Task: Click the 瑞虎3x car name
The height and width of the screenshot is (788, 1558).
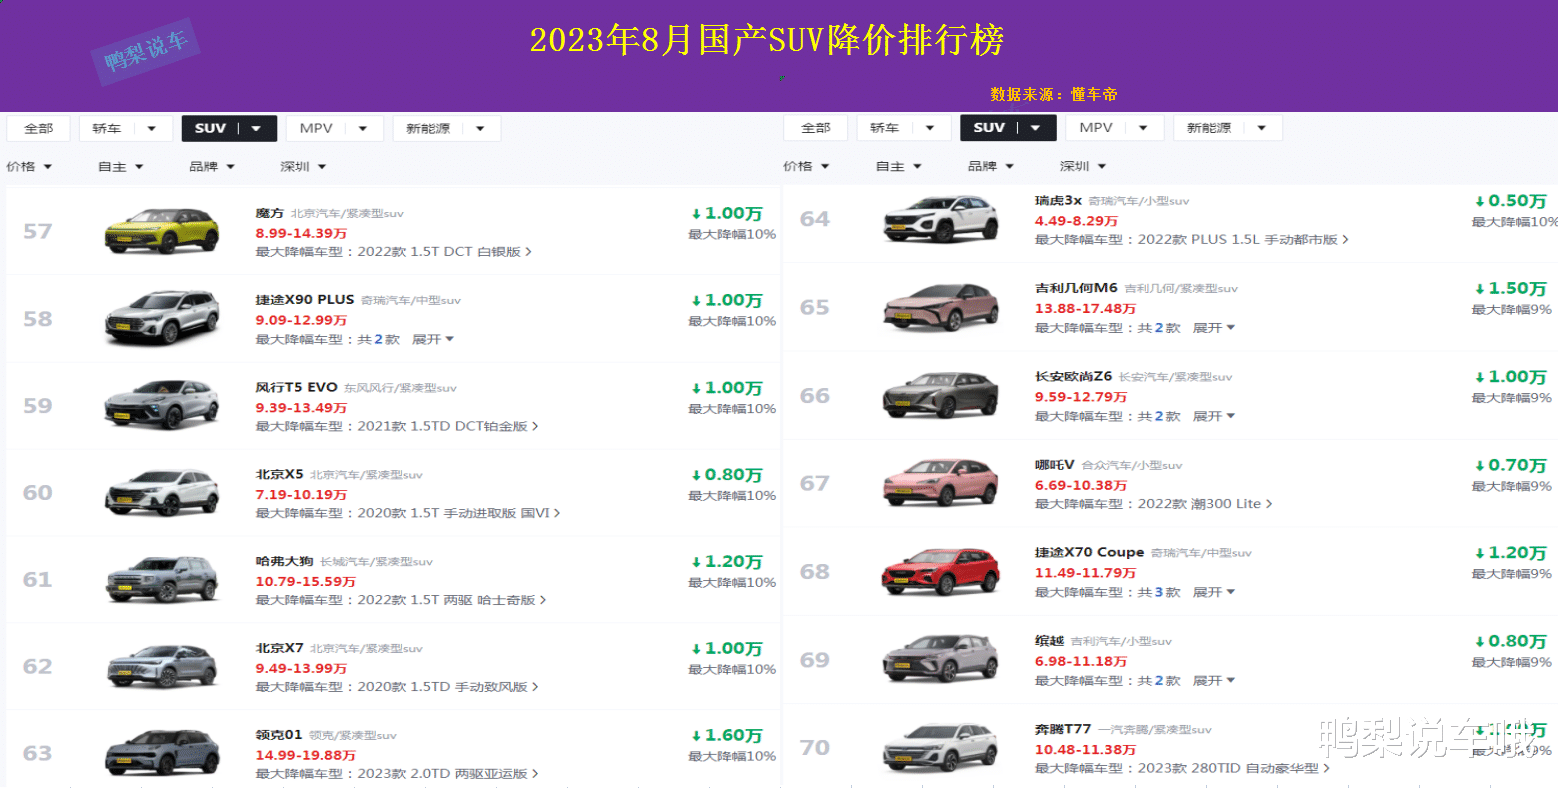Action: 1058,201
